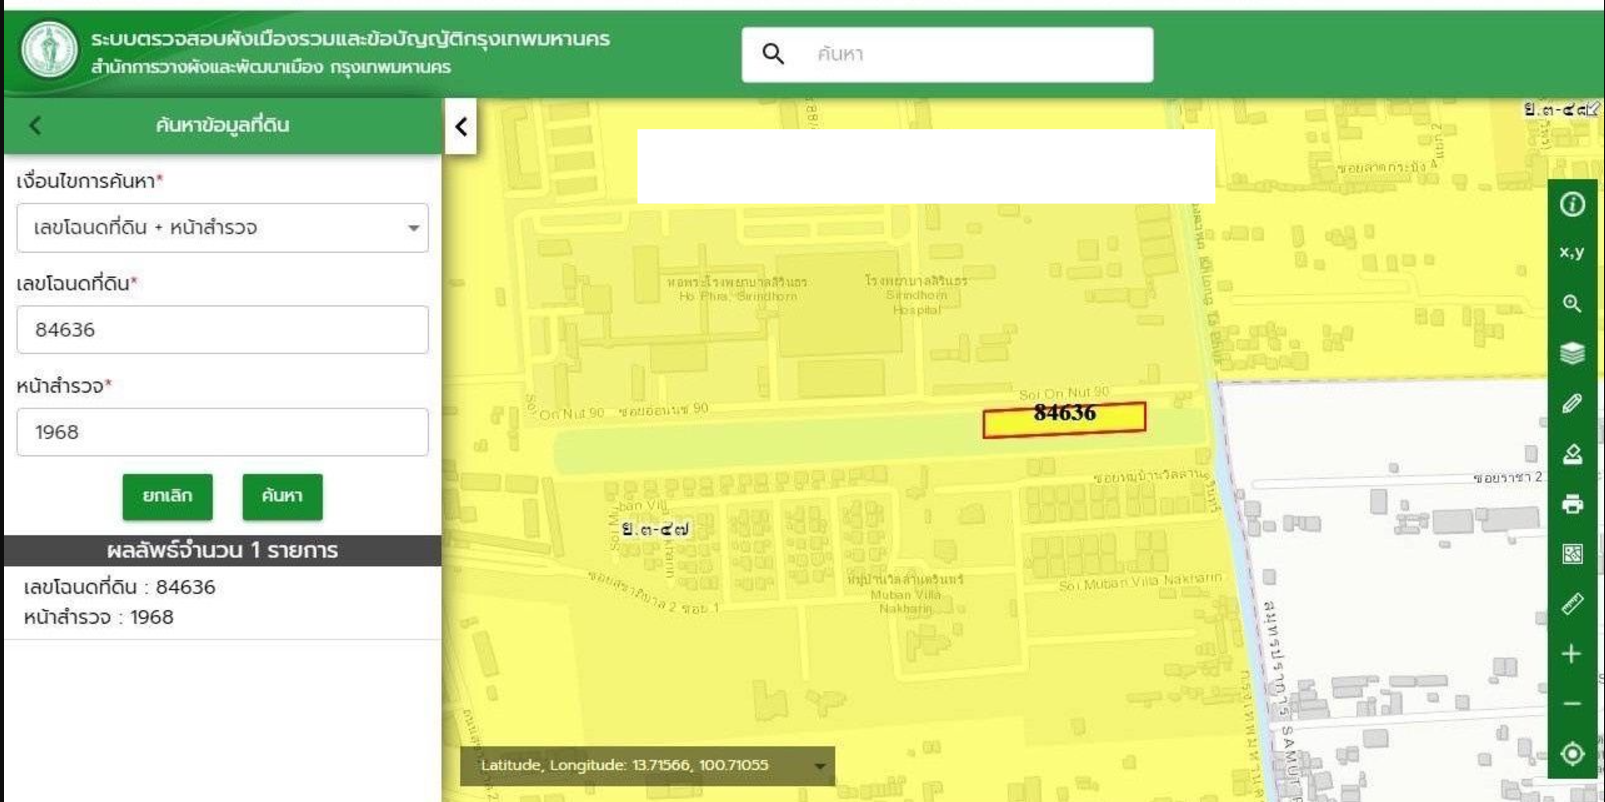Select the x,y coordinate tool

(x=1572, y=253)
